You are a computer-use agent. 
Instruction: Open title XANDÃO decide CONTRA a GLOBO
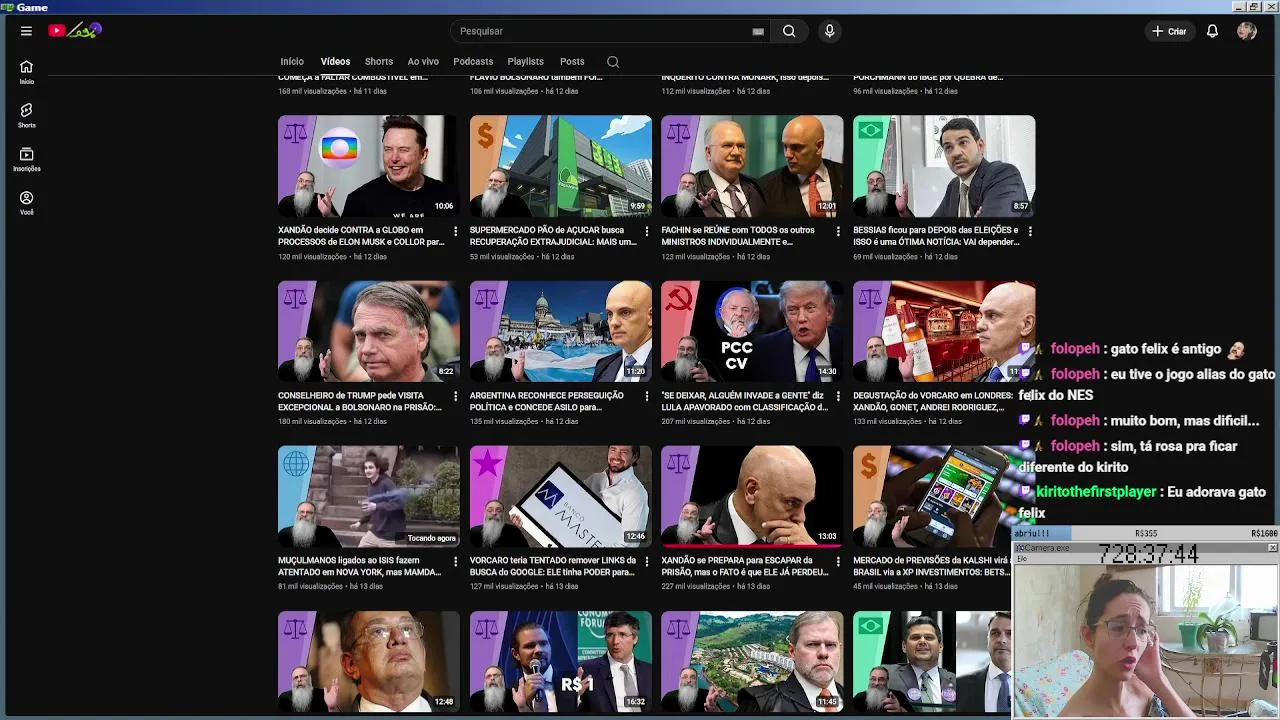361,236
